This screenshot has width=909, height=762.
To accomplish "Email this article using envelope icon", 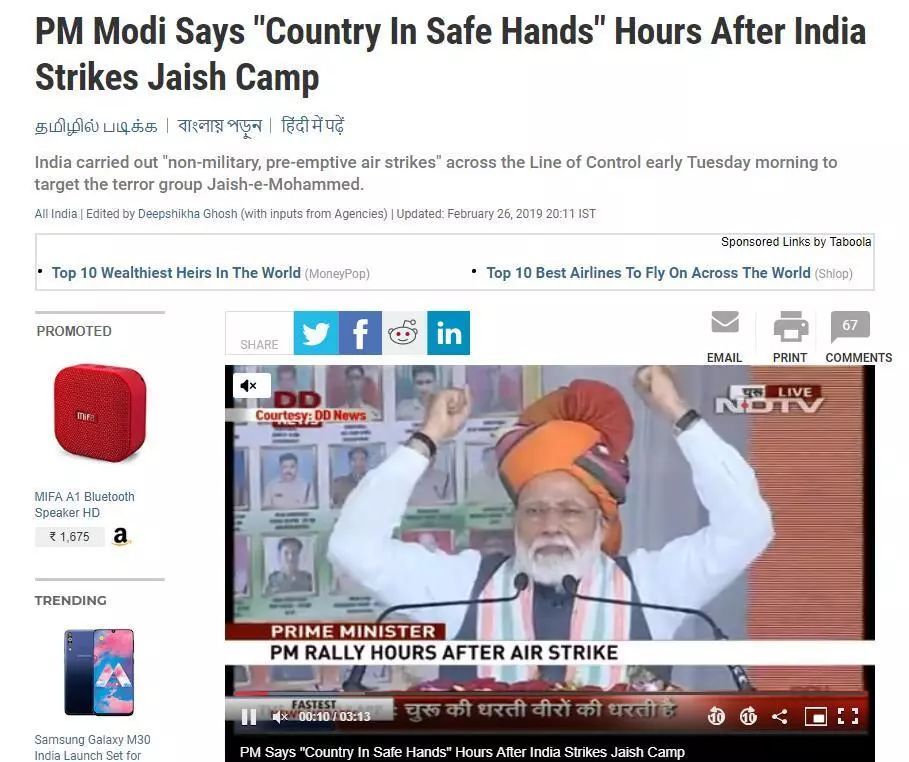I will pos(725,322).
